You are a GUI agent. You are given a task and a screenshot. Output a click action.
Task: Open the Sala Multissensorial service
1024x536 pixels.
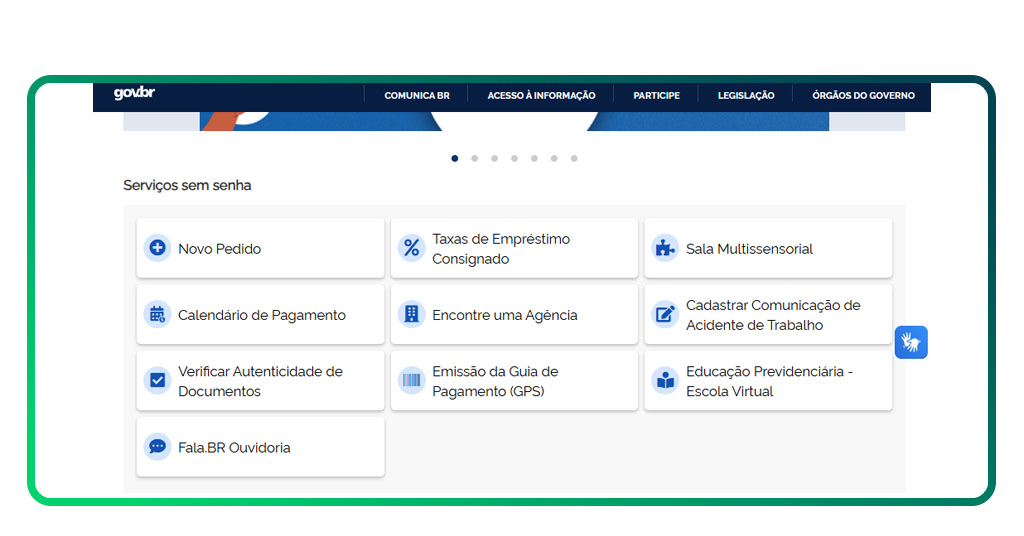(x=768, y=248)
